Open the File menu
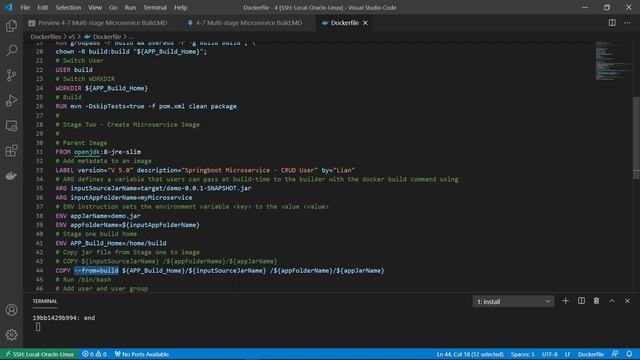 click(x=25, y=7)
